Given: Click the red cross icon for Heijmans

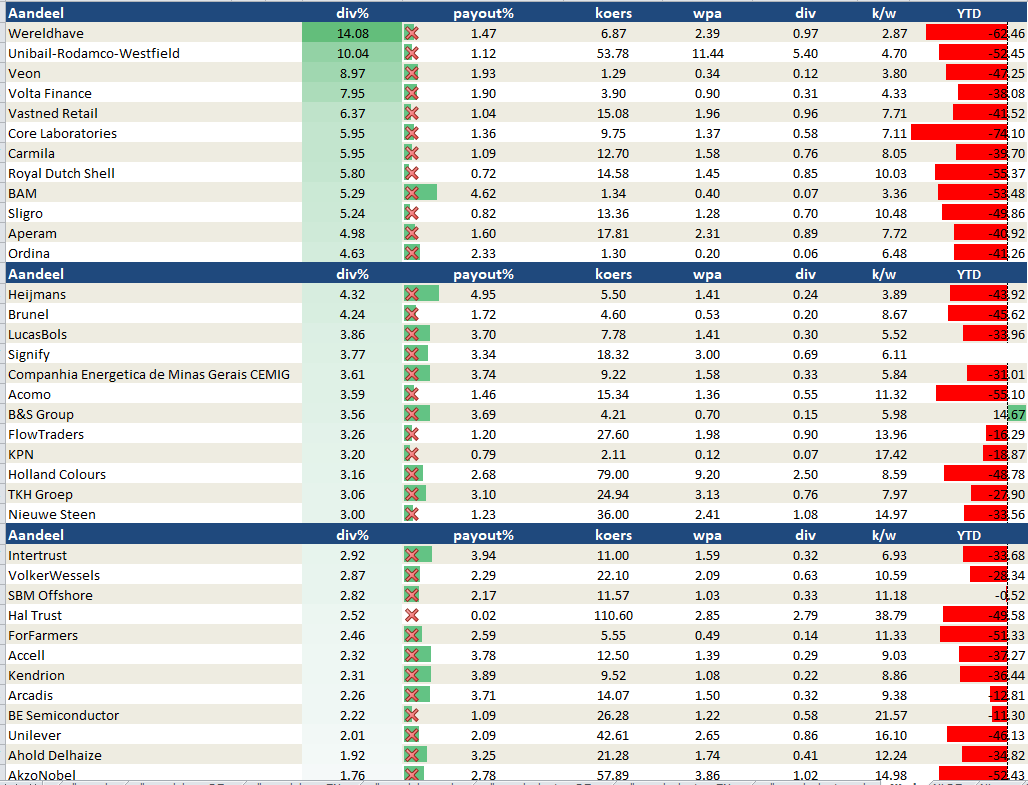Looking at the screenshot, I should [412, 294].
